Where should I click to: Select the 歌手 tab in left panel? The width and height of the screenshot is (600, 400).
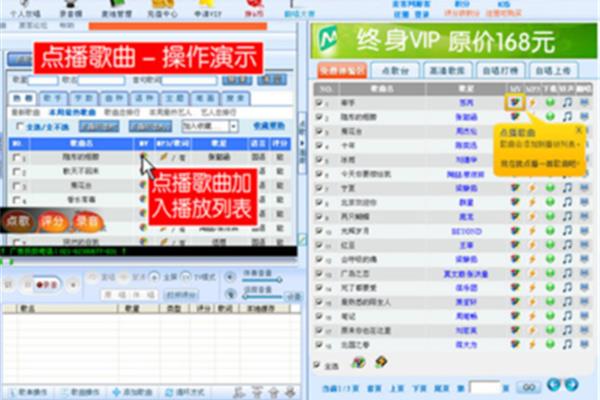tap(52, 98)
